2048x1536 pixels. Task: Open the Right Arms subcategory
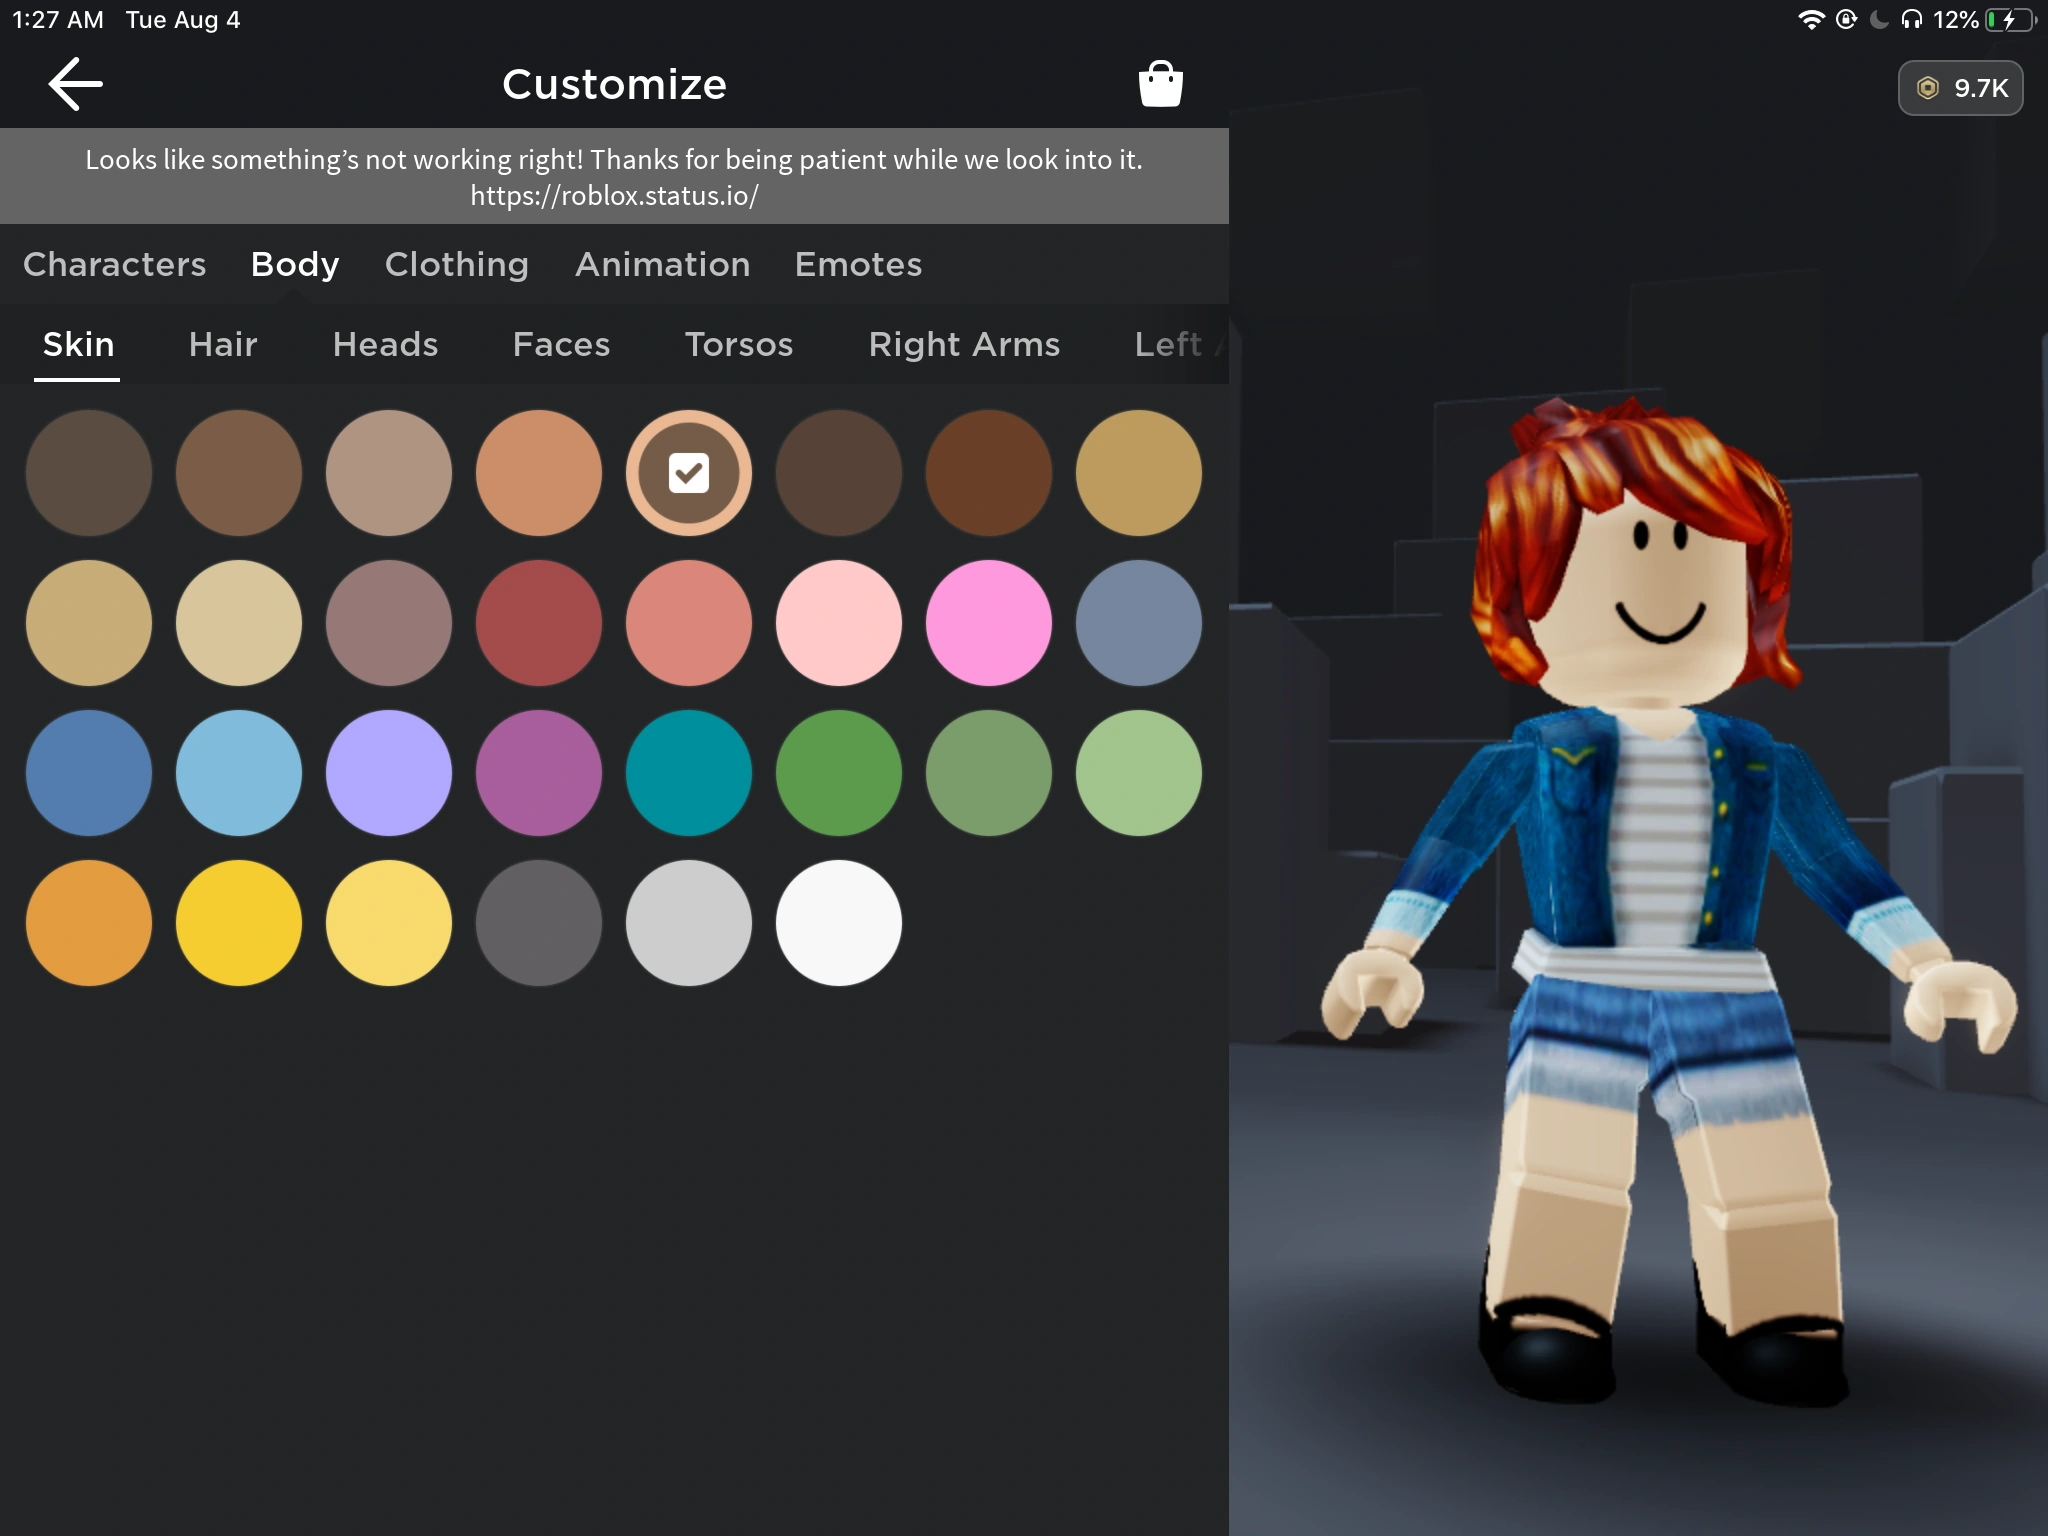[964, 344]
